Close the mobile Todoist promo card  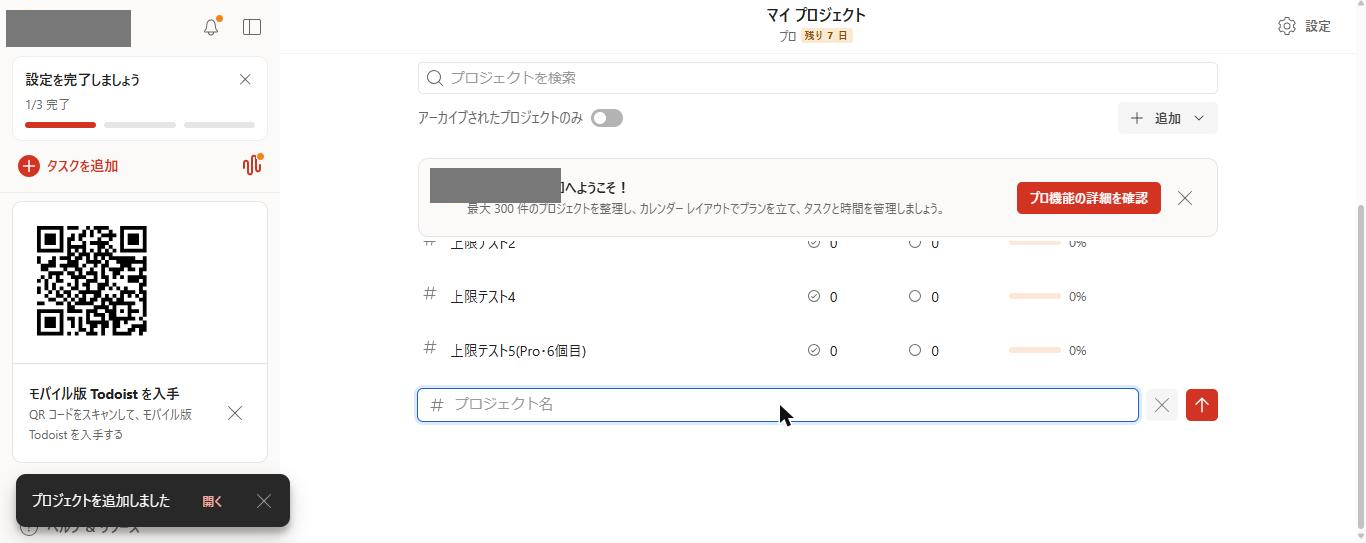point(235,413)
